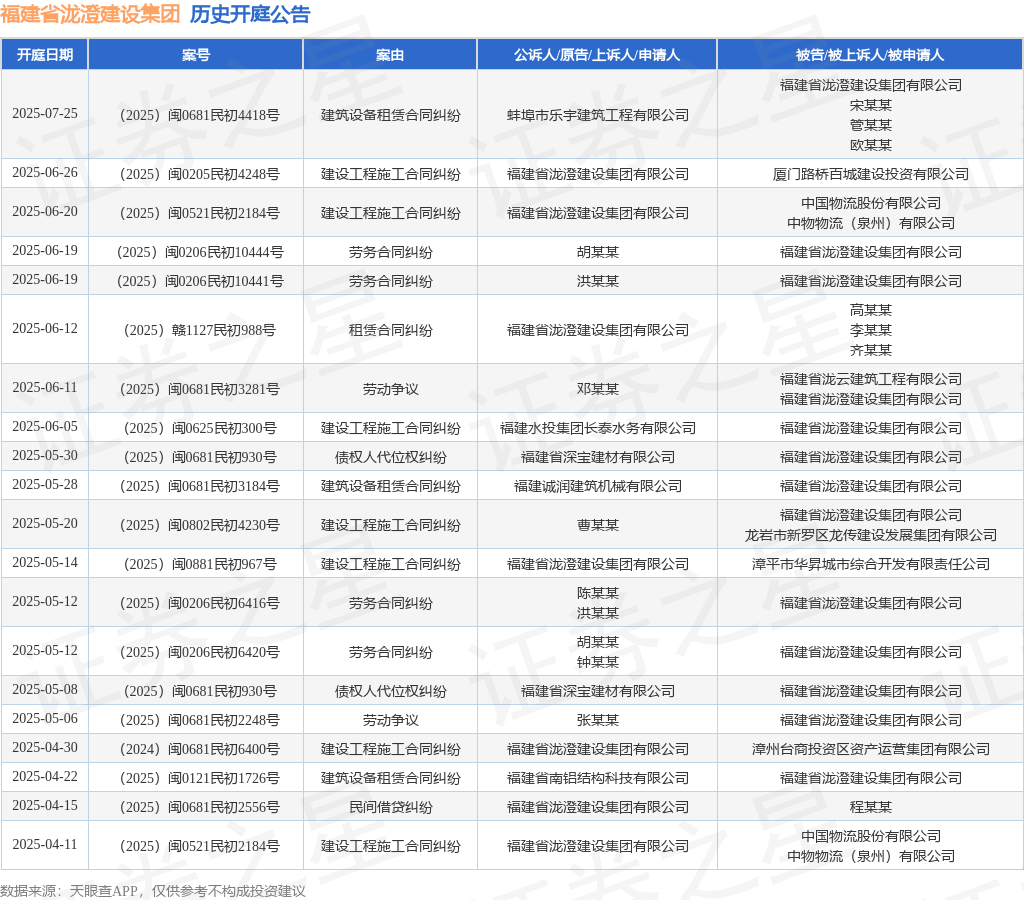
Task: Select the date 2025-05-30
Action: [x=44, y=455]
